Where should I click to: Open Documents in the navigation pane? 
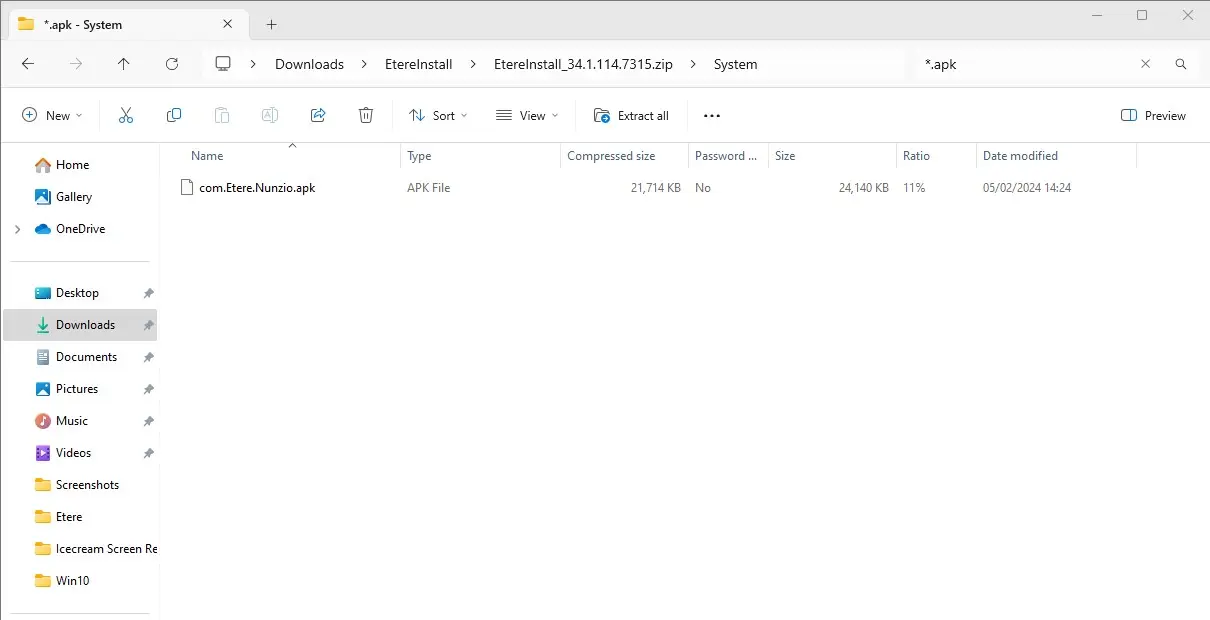click(86, 357)
